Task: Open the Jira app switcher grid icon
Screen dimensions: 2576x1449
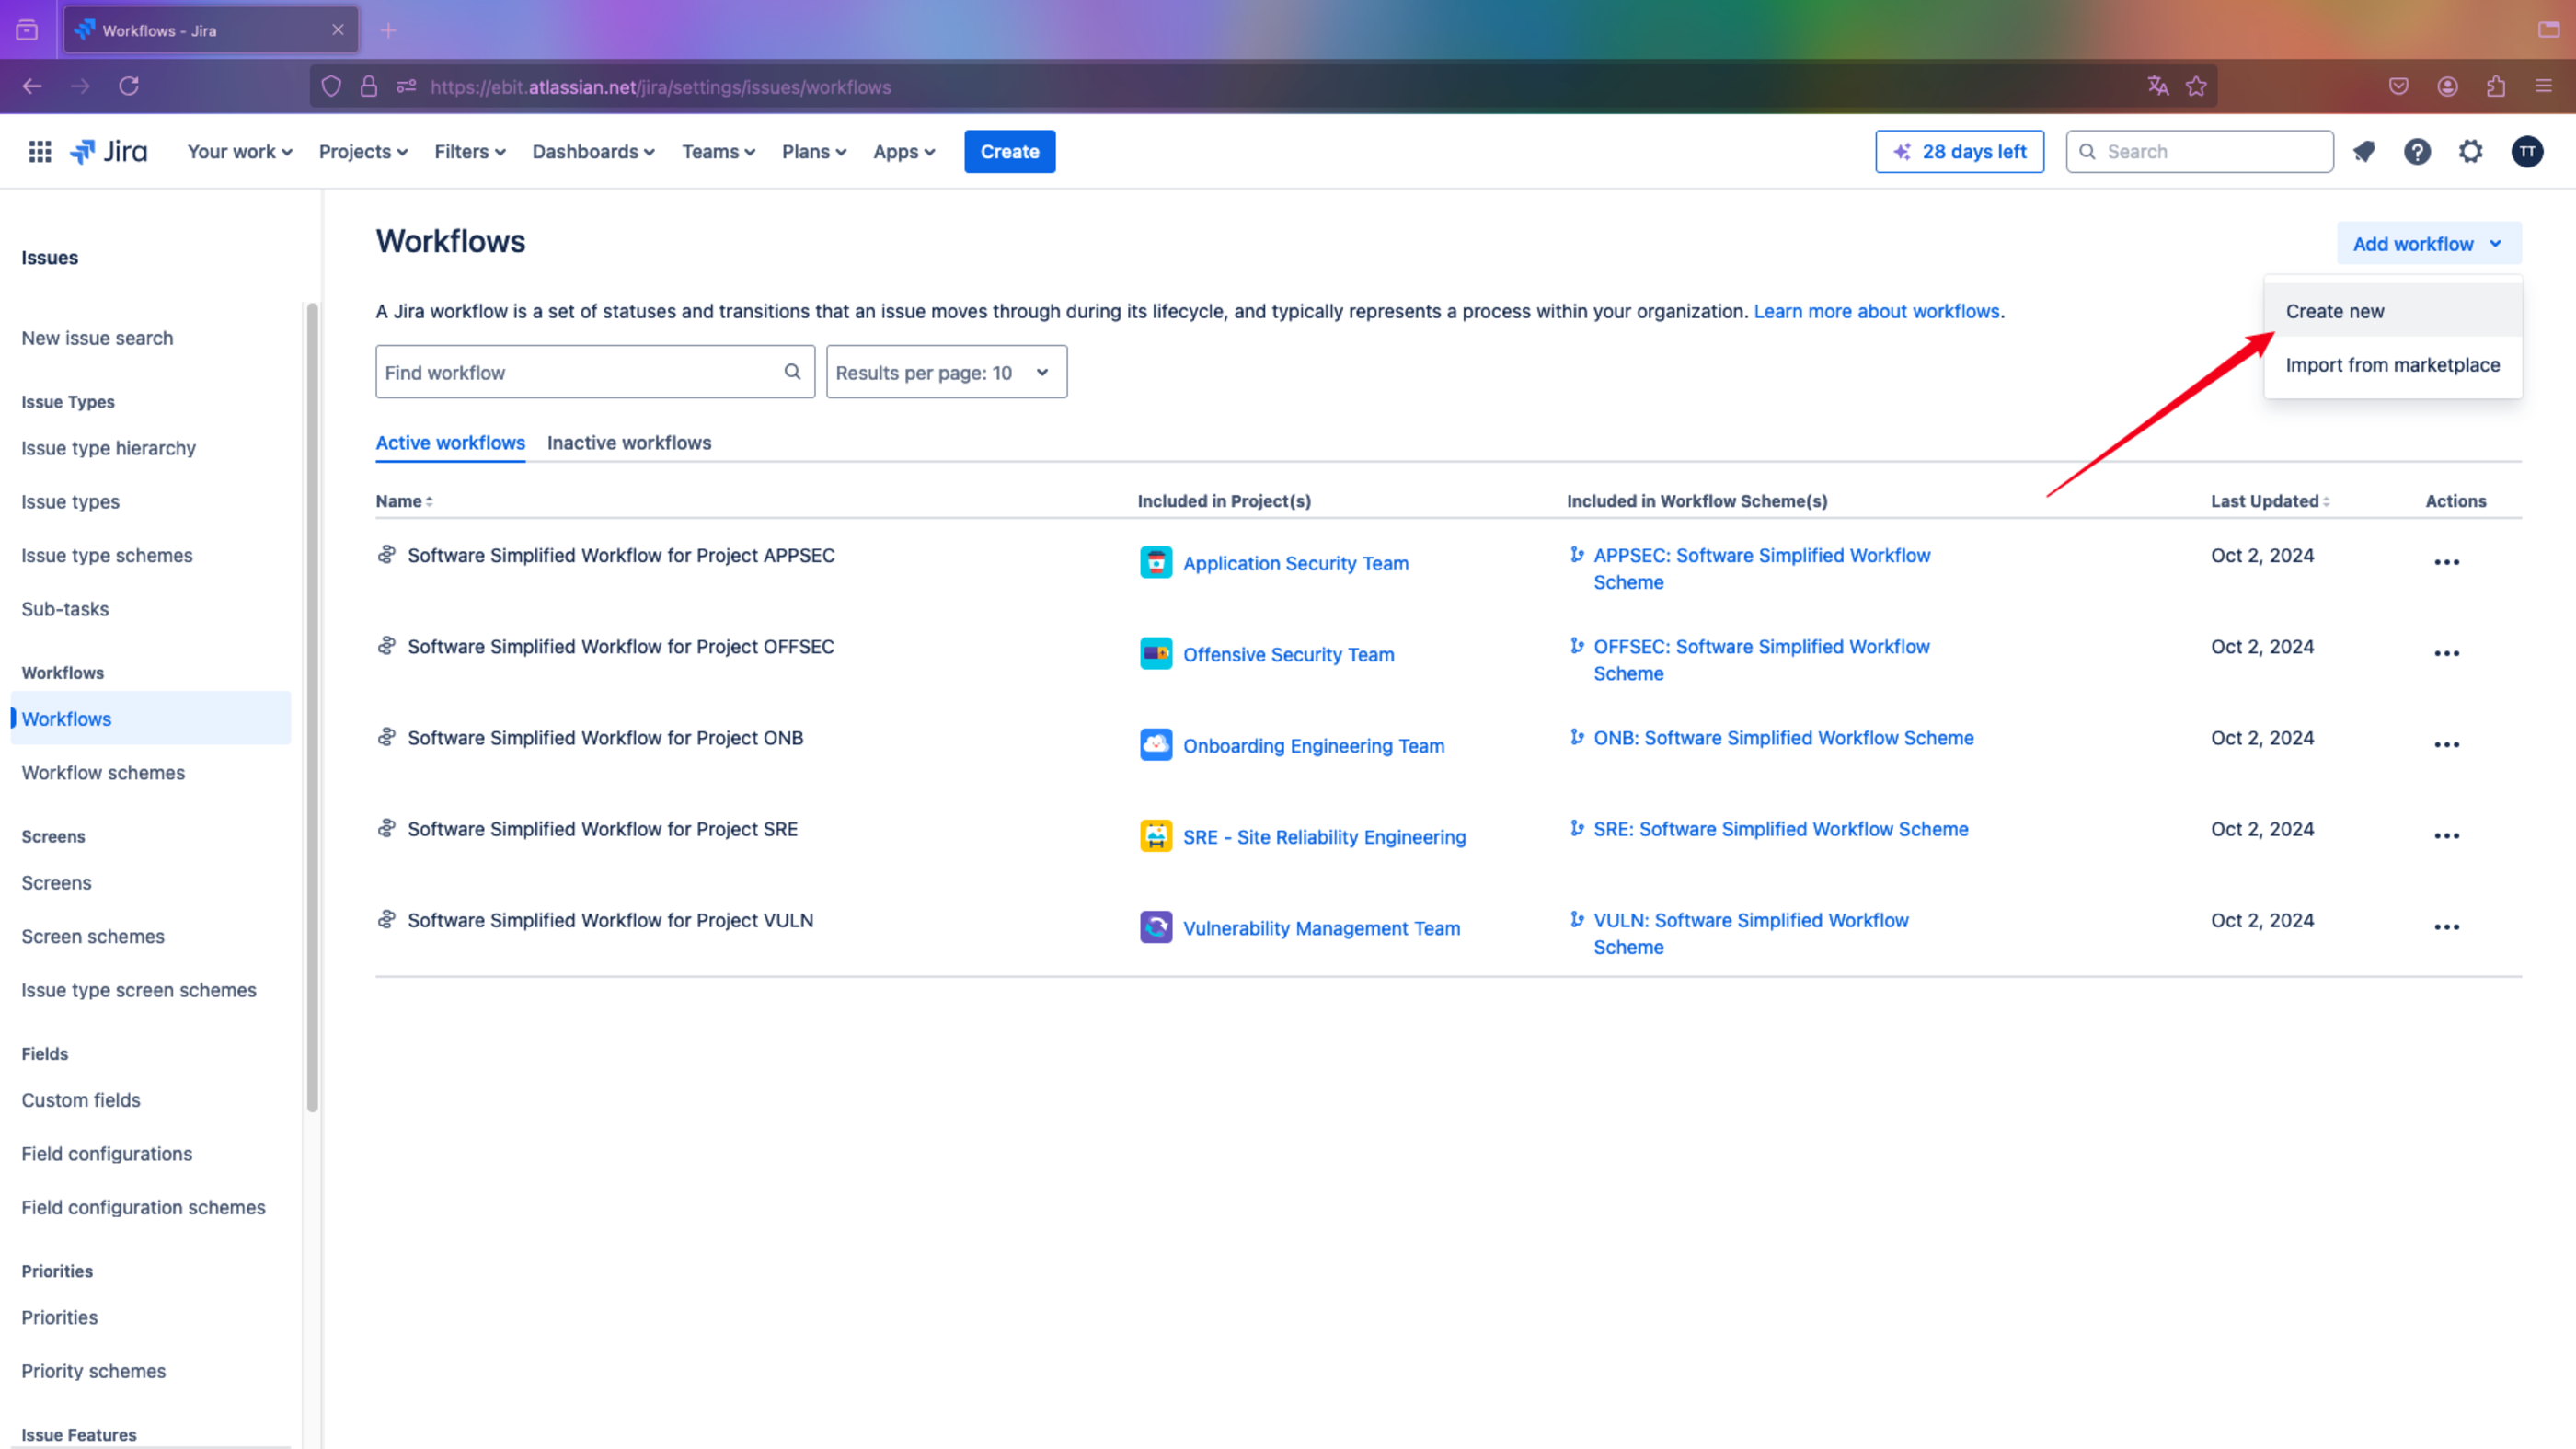Action: 40,152
